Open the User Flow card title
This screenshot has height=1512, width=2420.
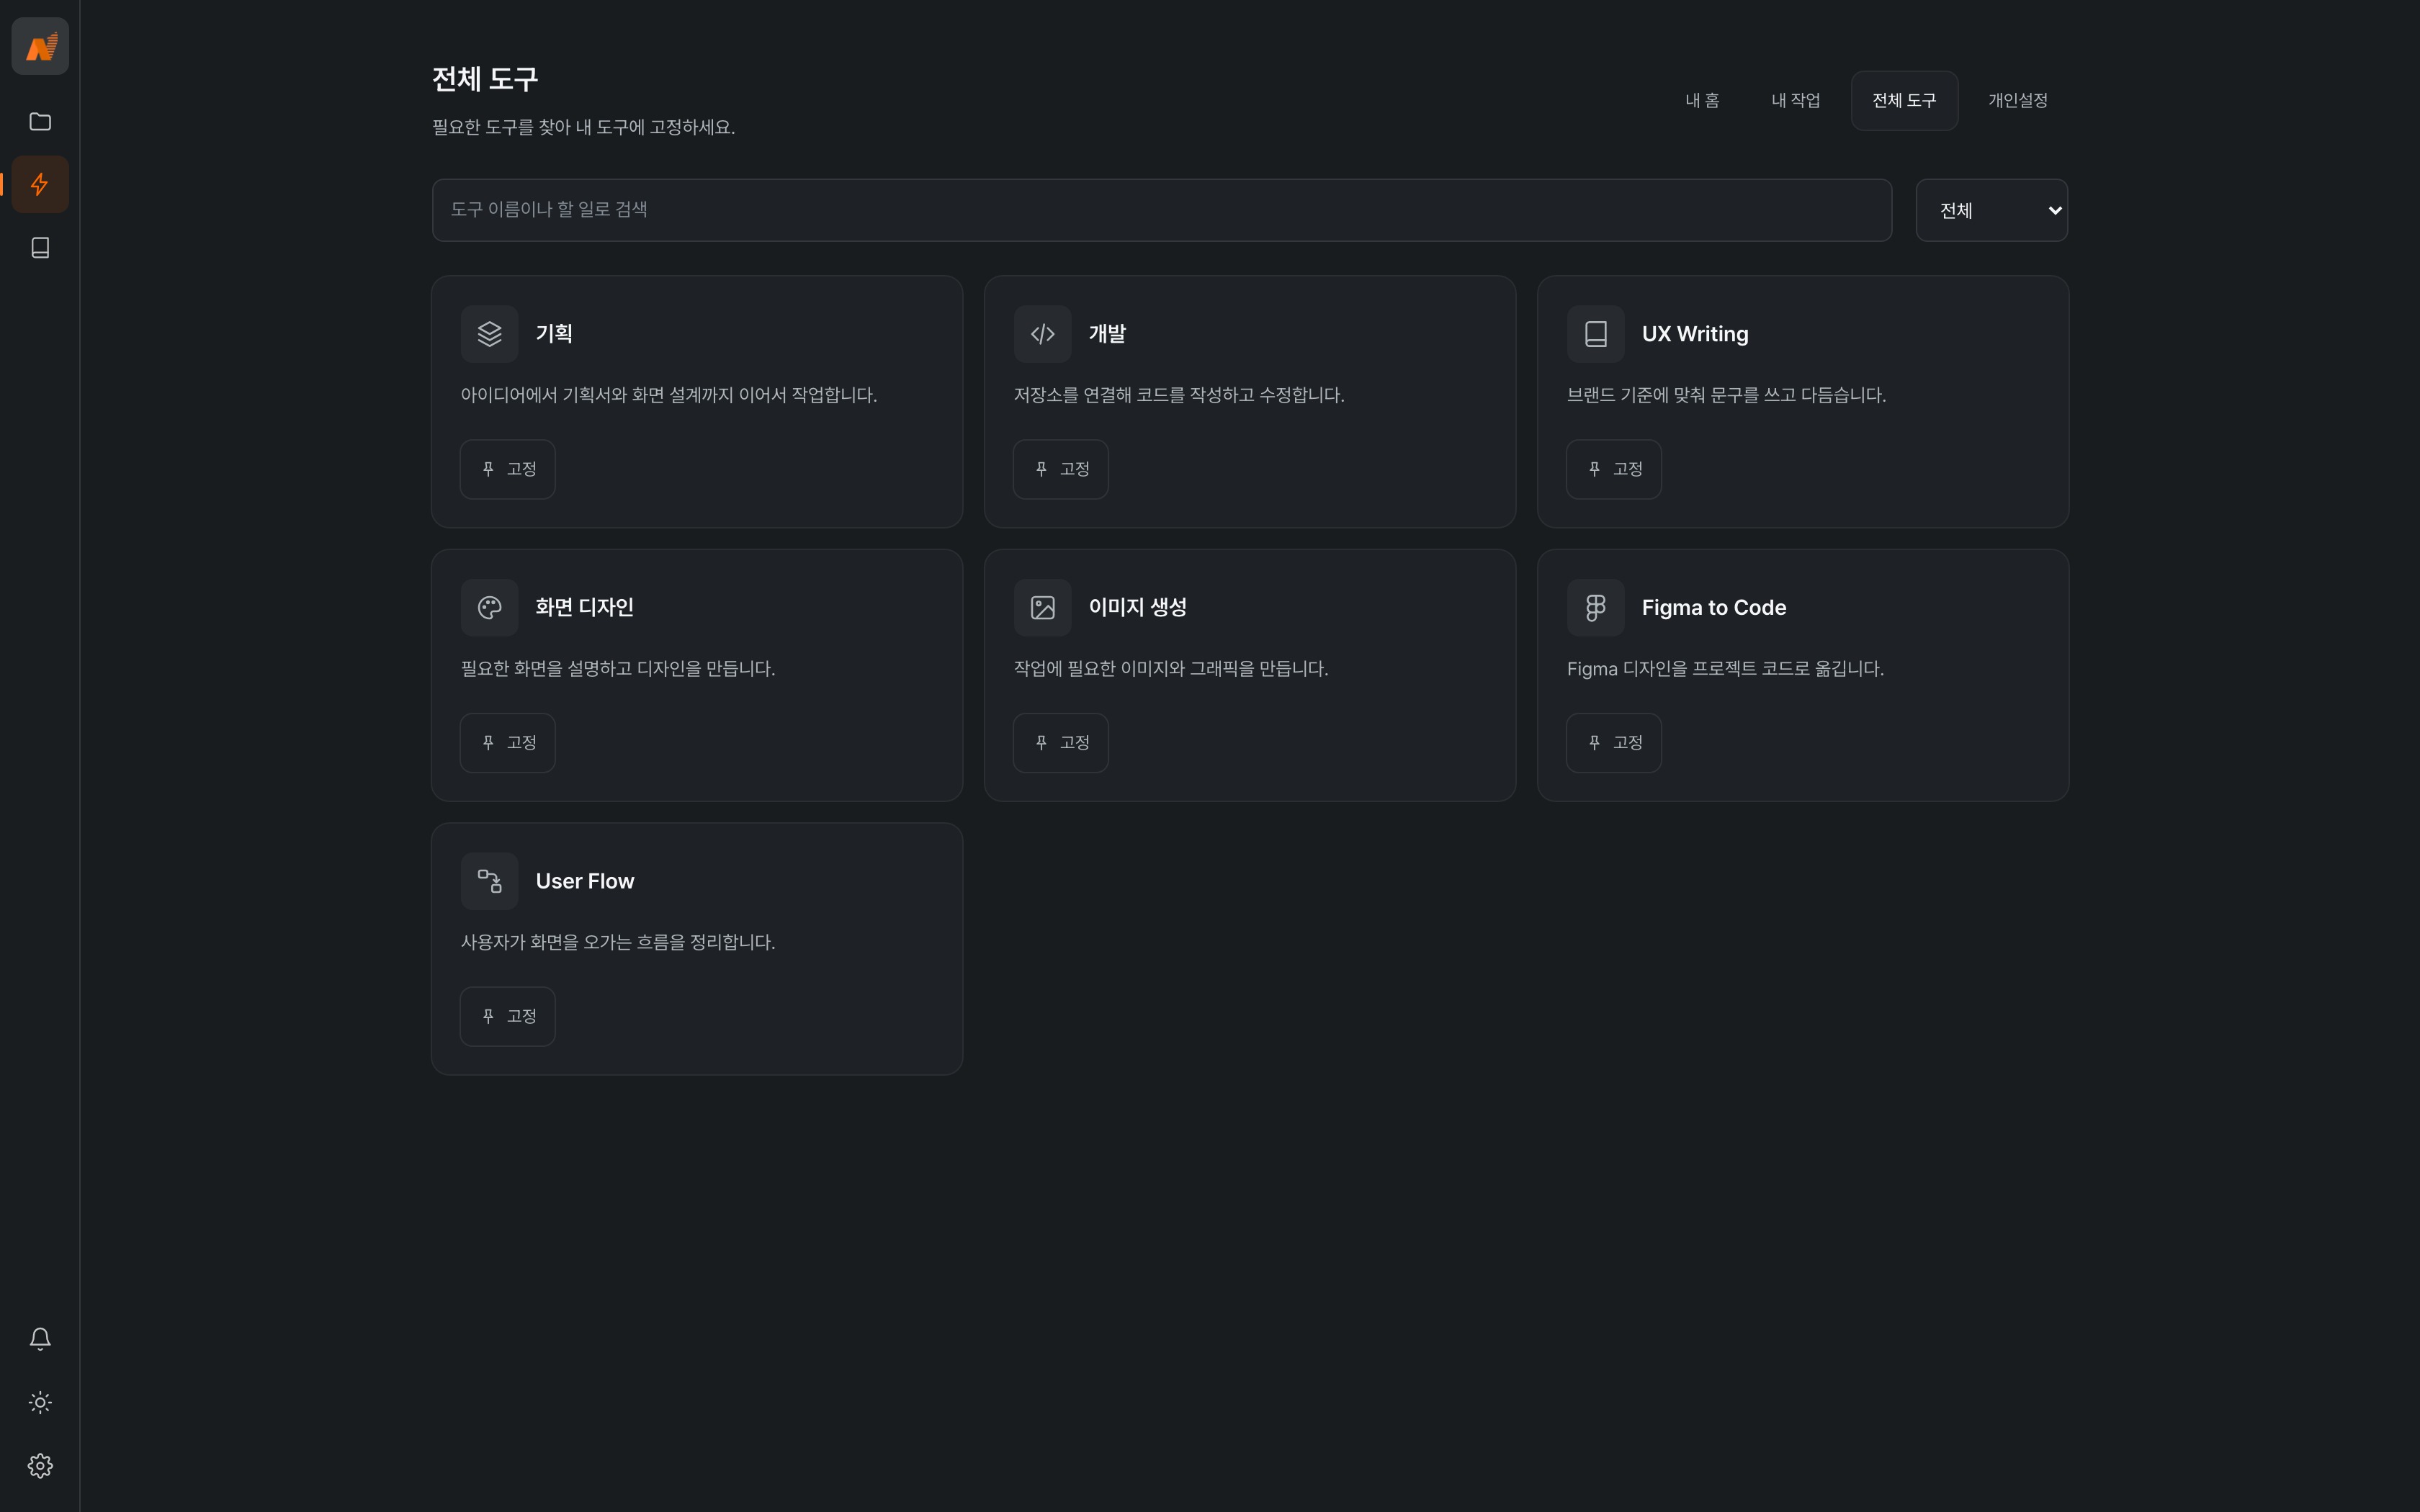tap(584, 881)
